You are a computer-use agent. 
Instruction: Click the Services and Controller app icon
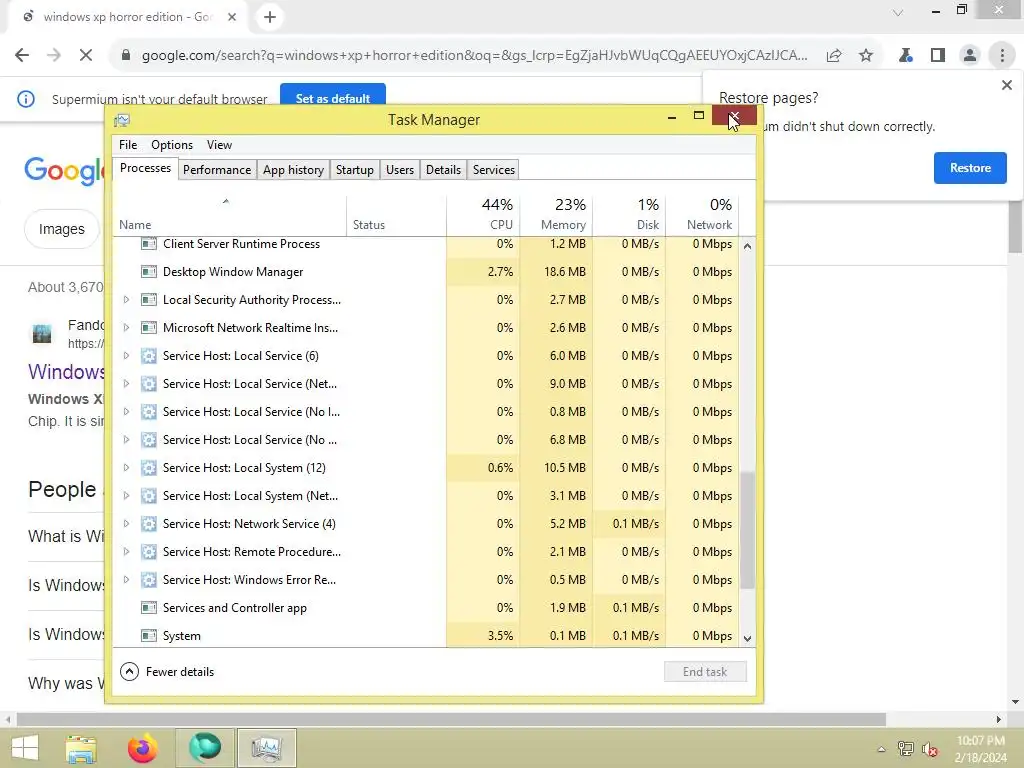coord(149,608)
